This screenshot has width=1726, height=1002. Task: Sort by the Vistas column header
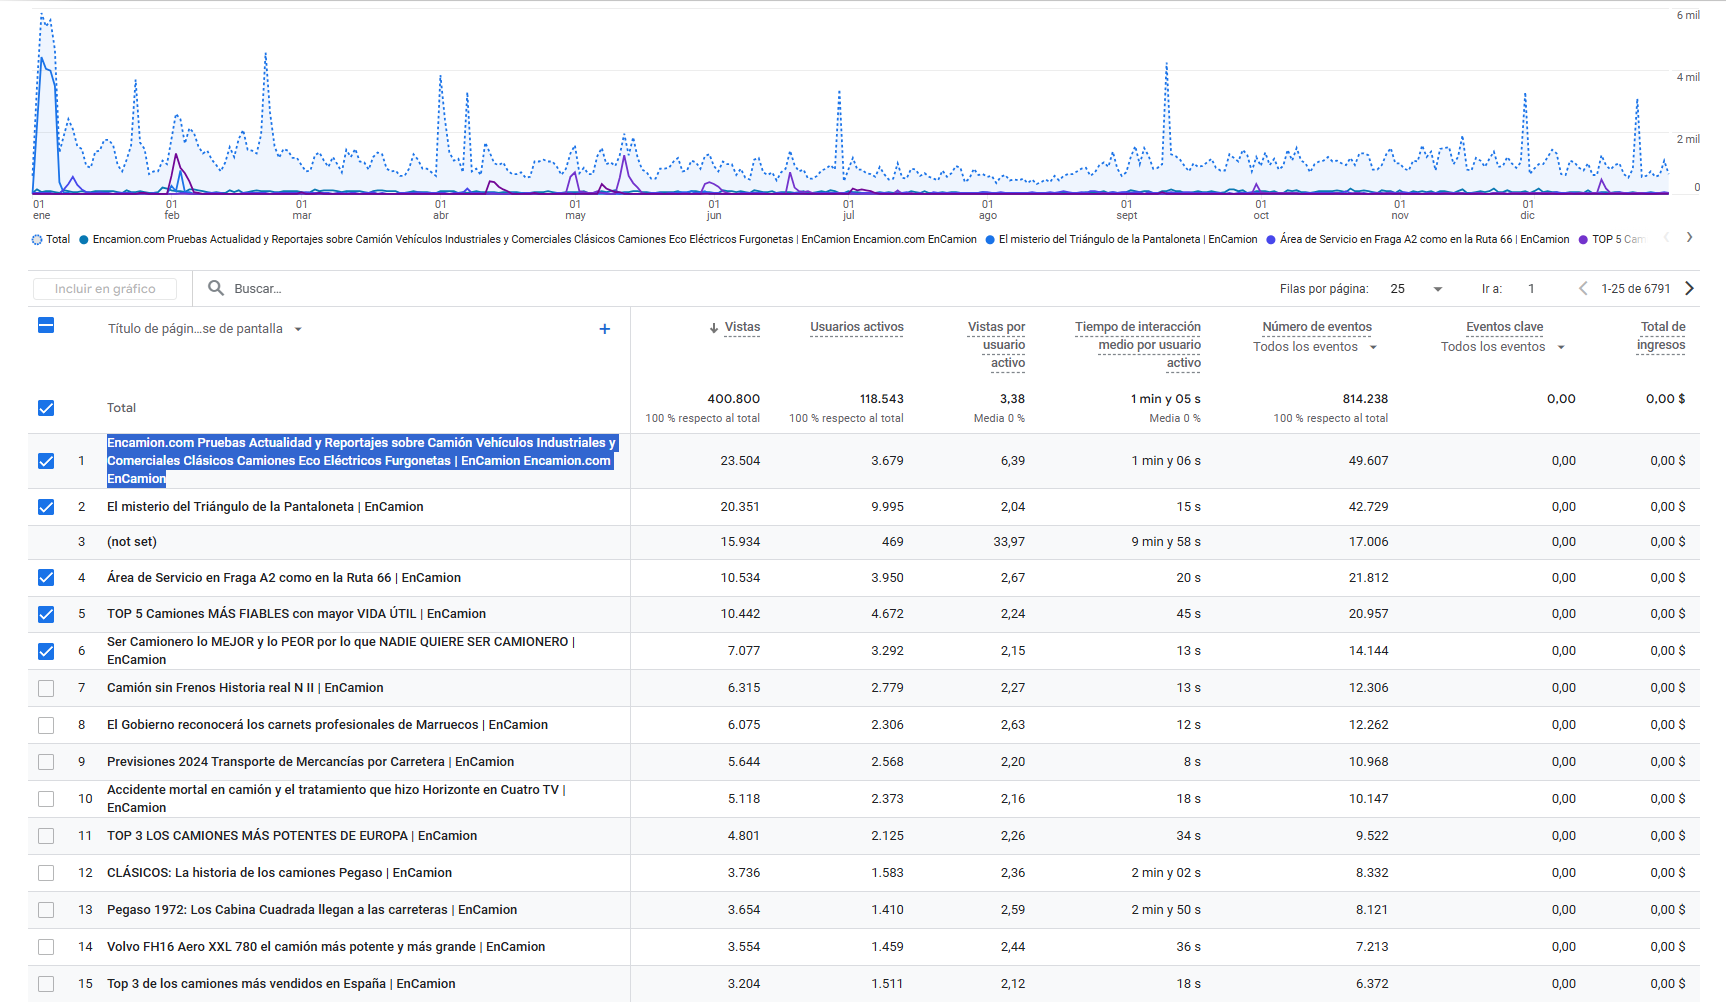742,327
